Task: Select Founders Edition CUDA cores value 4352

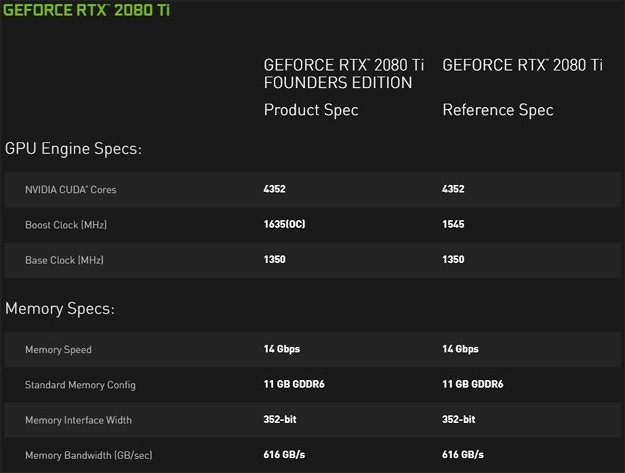Action: tap(274, 189)
